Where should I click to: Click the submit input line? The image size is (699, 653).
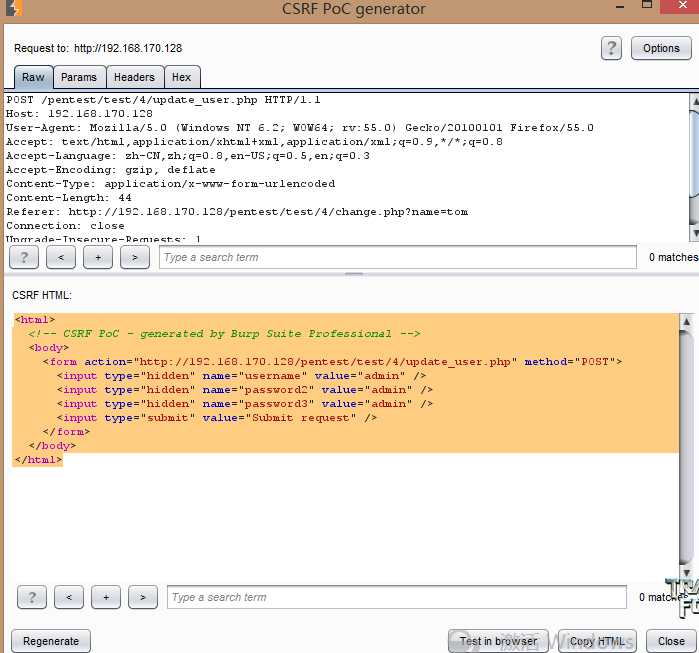click(x=217, y=418)
